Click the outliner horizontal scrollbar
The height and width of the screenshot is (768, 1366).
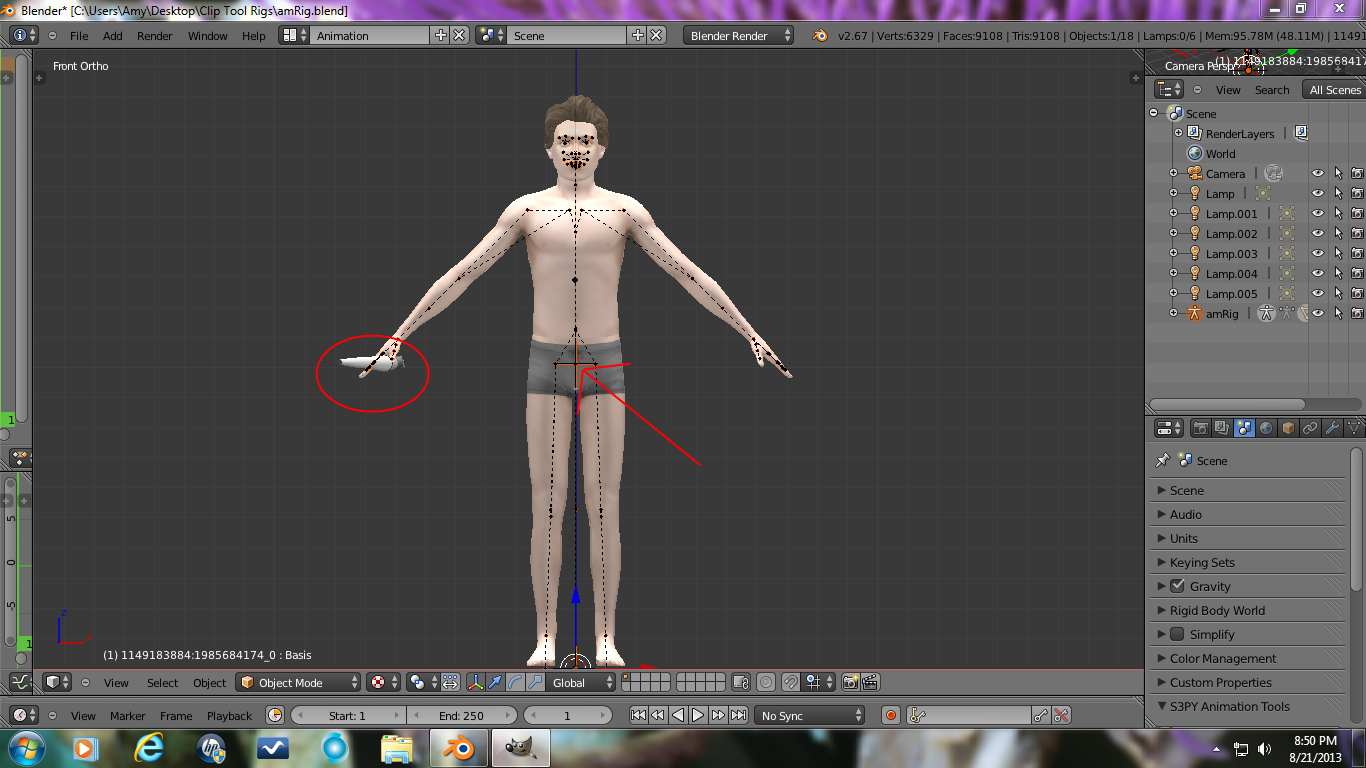pyautogui.click(x=1227, y=404)
